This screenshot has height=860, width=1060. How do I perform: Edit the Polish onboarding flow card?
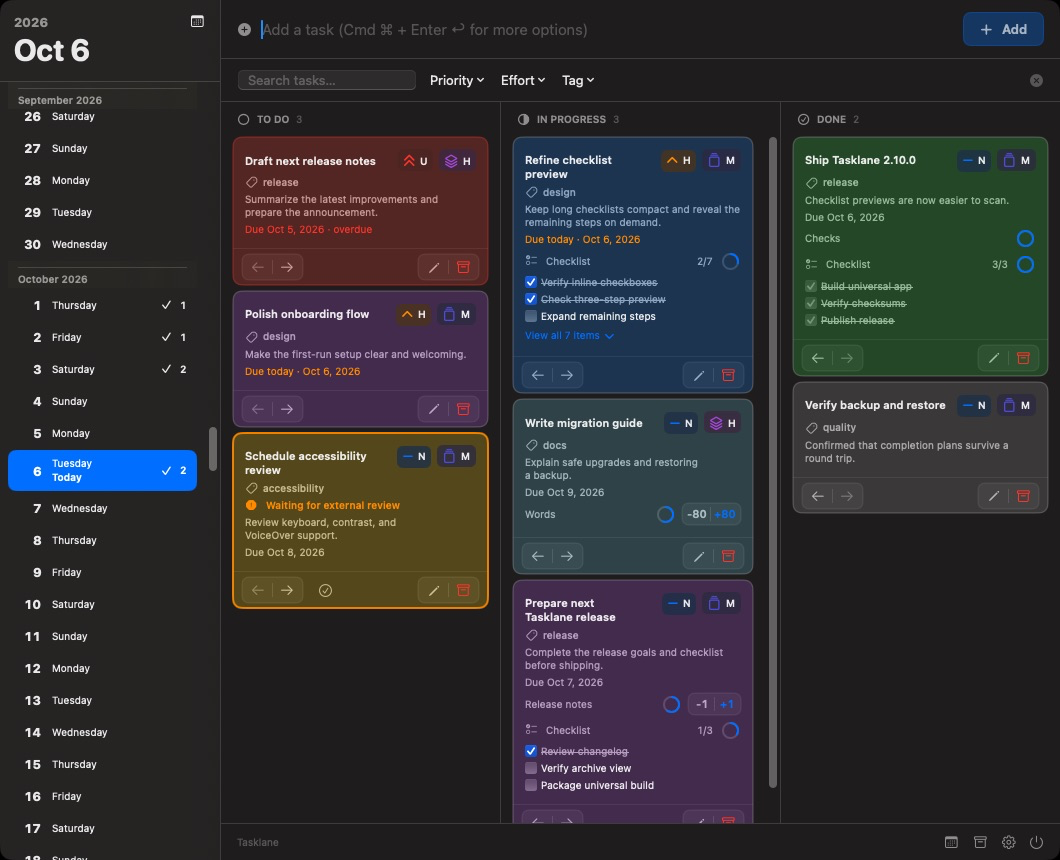tap(434, 409)
